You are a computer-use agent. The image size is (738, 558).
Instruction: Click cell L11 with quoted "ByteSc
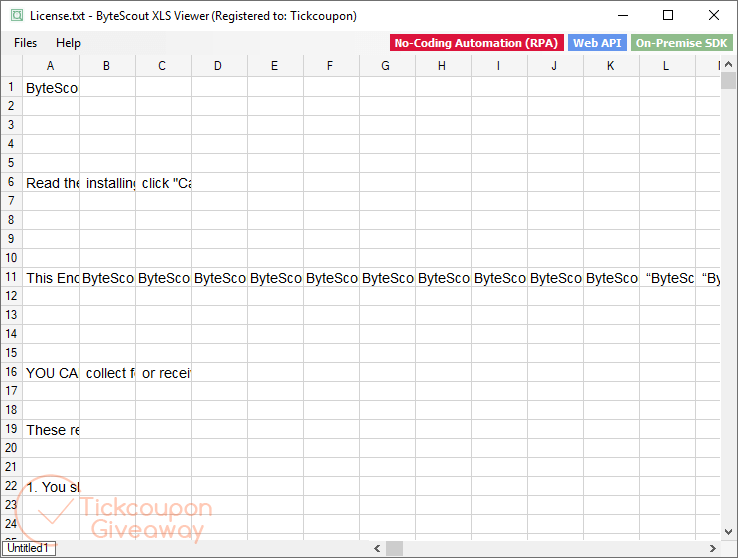point(667,278)
